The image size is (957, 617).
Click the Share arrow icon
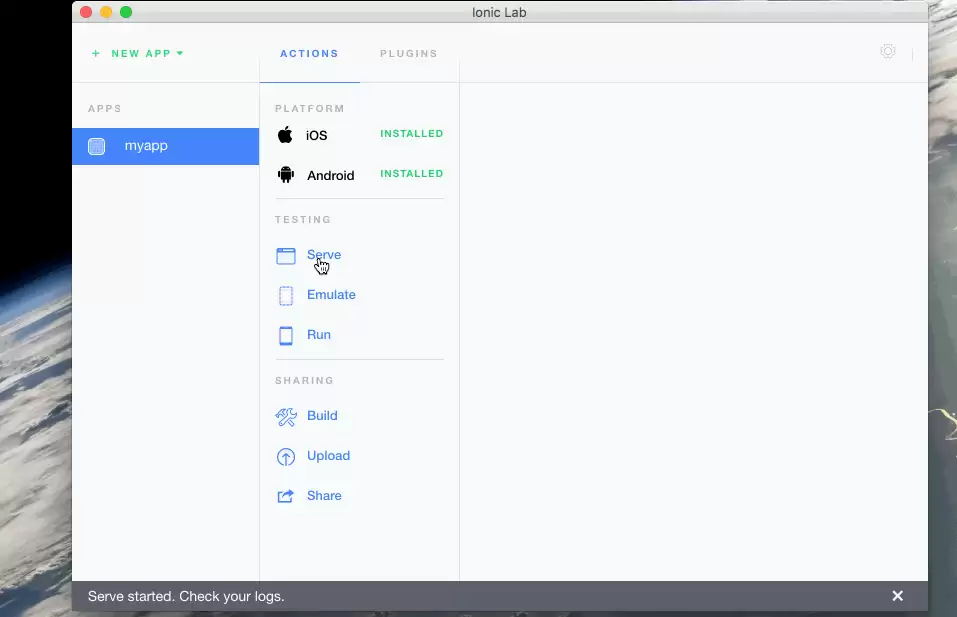click(x=286, y=496)
